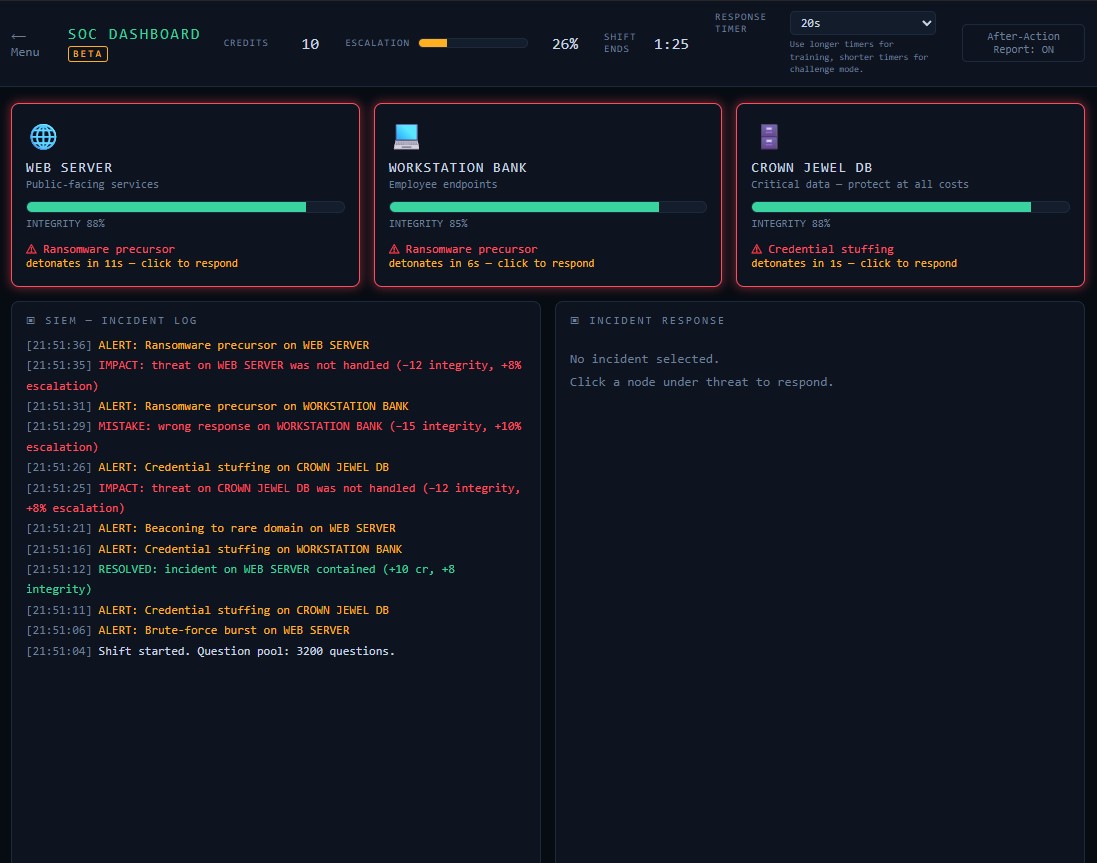The width and height of the screenshot is (1097, 863).
Task: Click warning triangle on Workstation Bank alert
Action: pyautogui.click(x=394, y=249)
